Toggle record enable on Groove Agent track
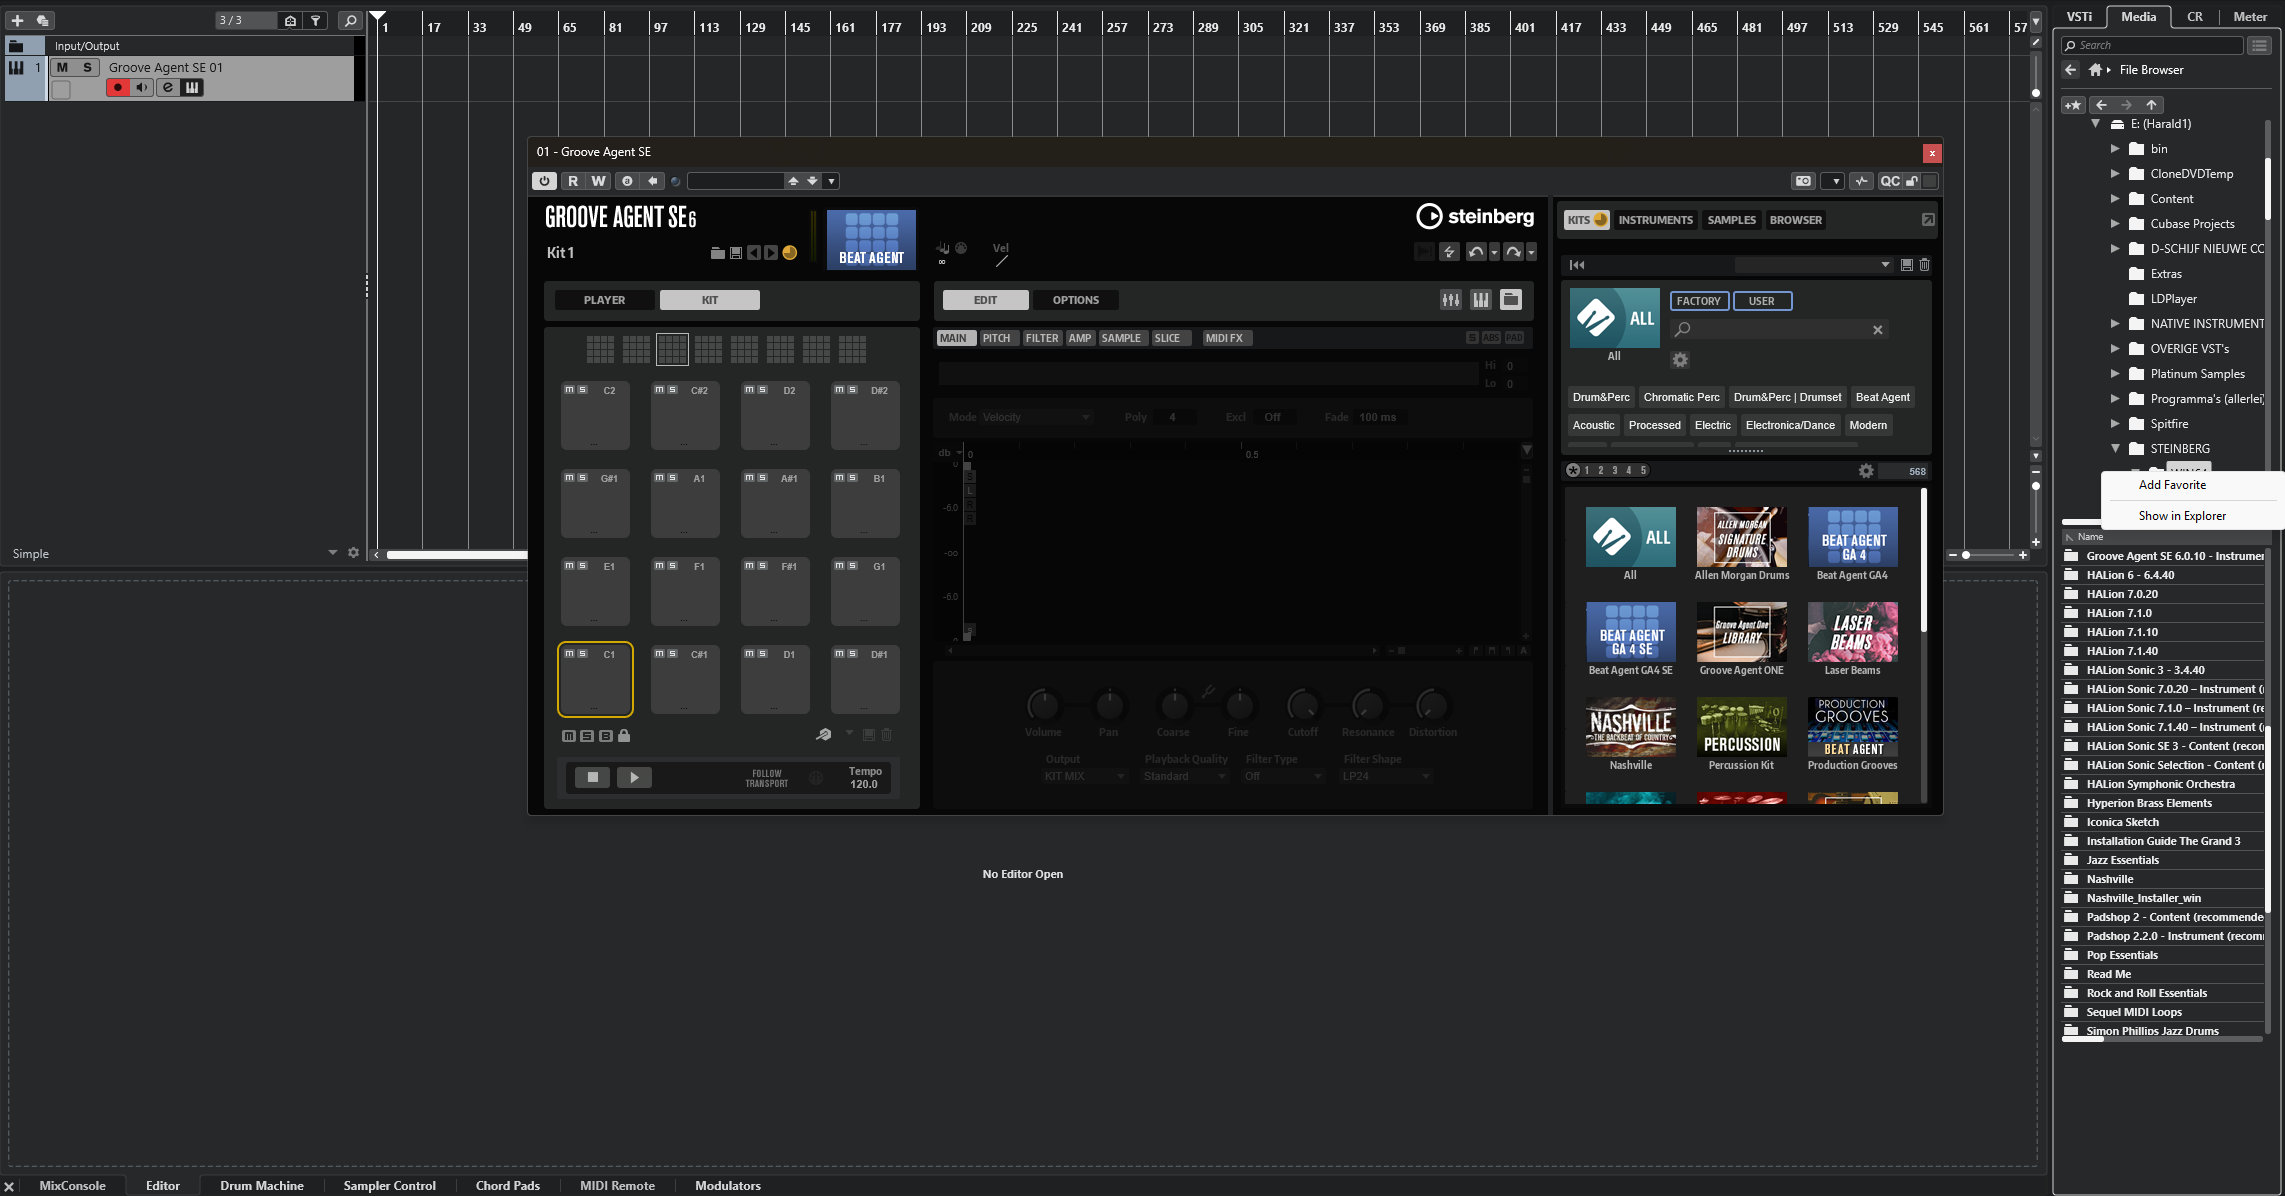The width and height of the screenshot is (2285, 1196). pyautogui.click(x=118, y=88)
